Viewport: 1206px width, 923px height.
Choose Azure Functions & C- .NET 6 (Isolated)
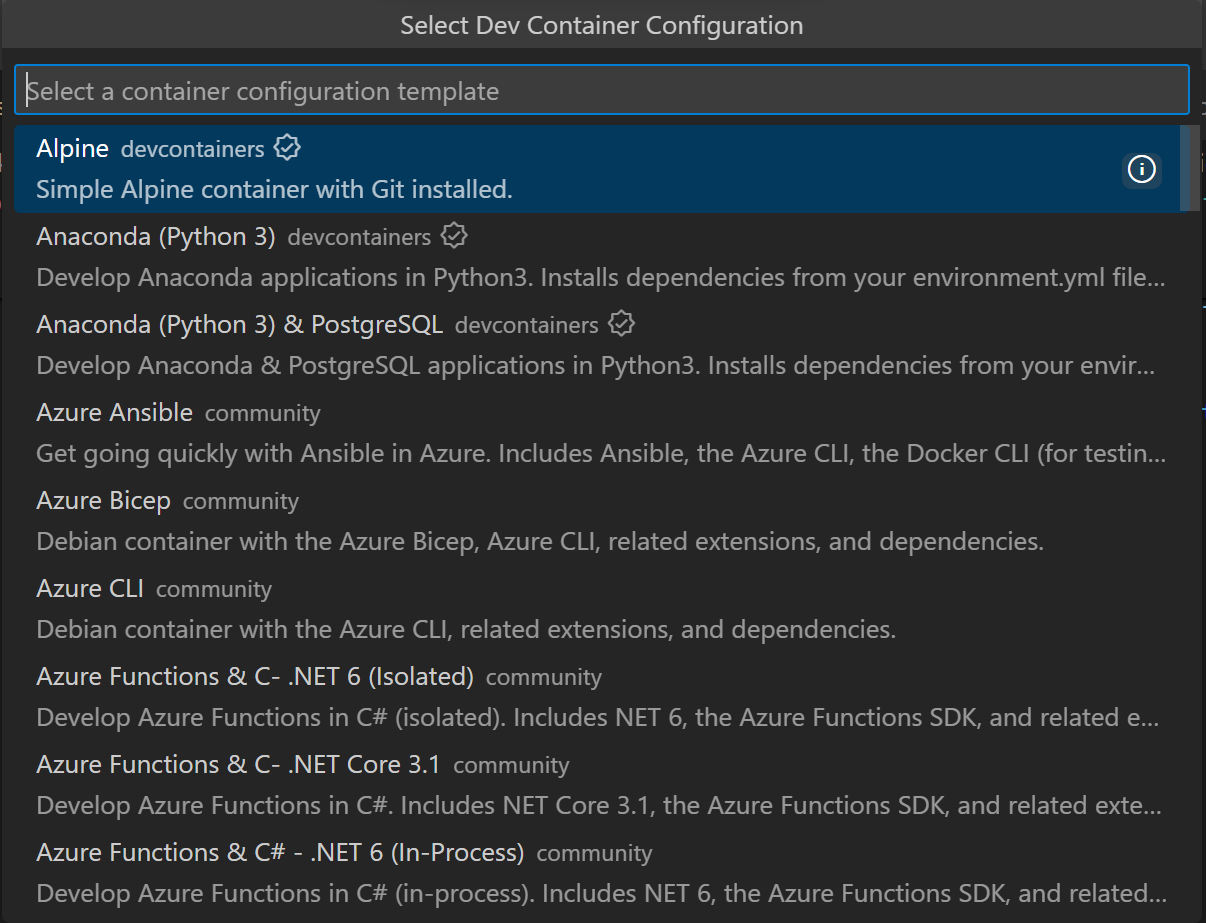tap(253, 676)
